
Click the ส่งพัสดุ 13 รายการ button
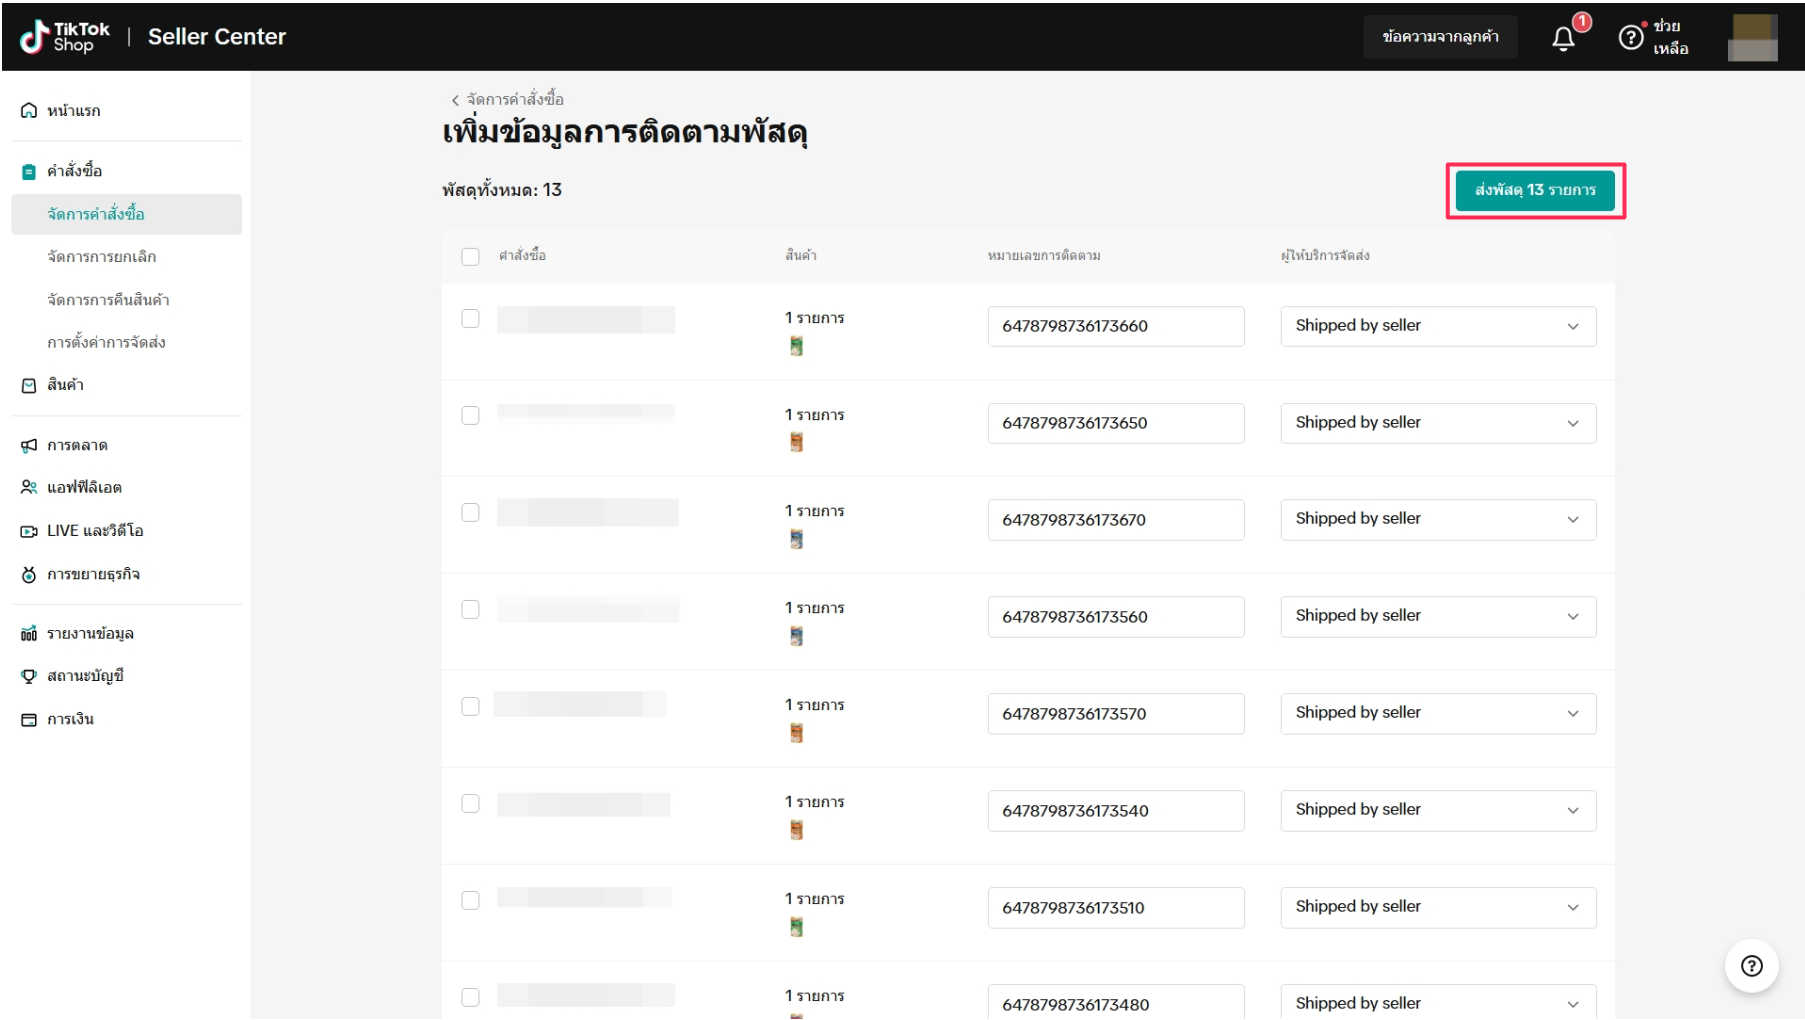click(1534, 190)
